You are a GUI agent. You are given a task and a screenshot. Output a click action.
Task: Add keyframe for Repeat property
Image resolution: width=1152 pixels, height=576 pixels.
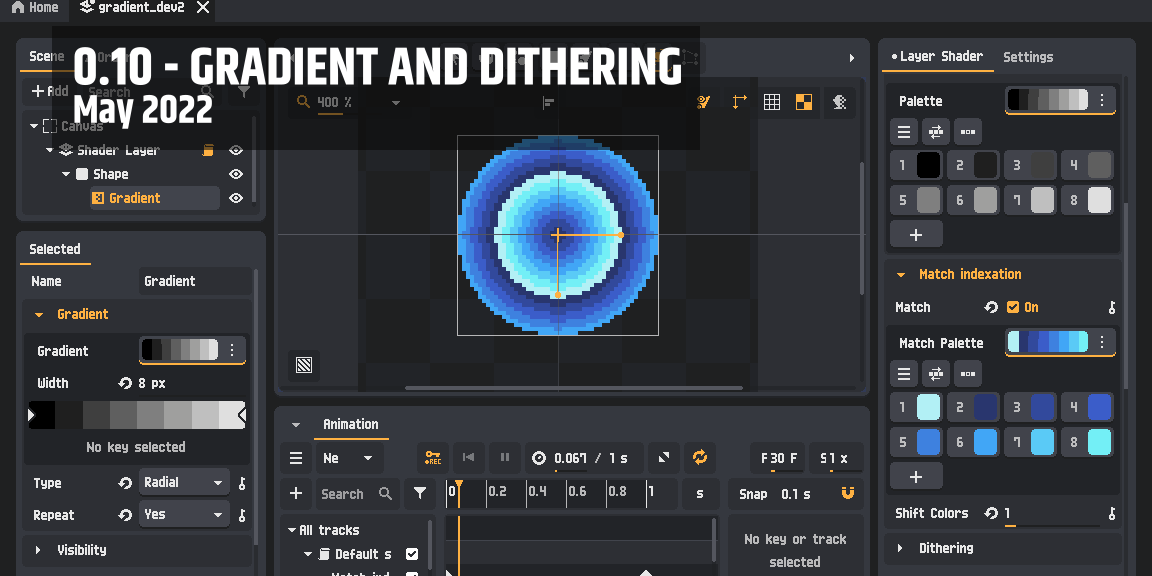tap(242, 516)
